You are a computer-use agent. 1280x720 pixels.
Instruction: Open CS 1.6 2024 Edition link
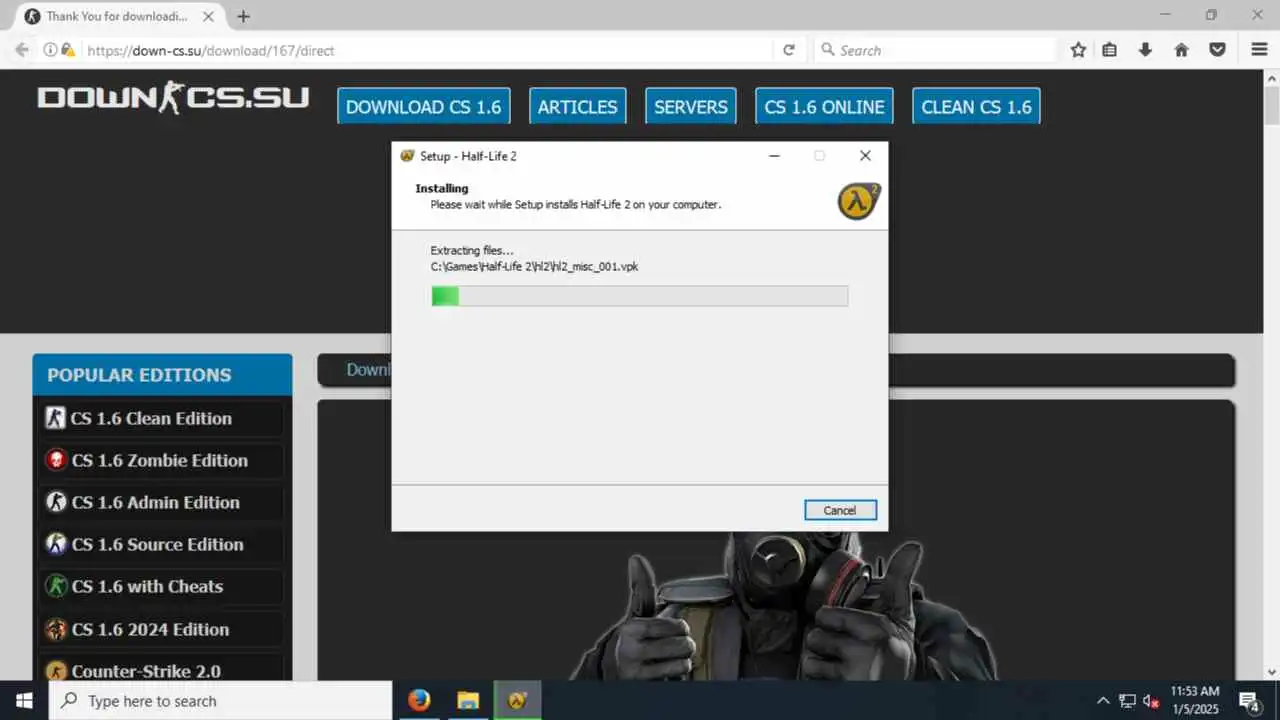151,629
